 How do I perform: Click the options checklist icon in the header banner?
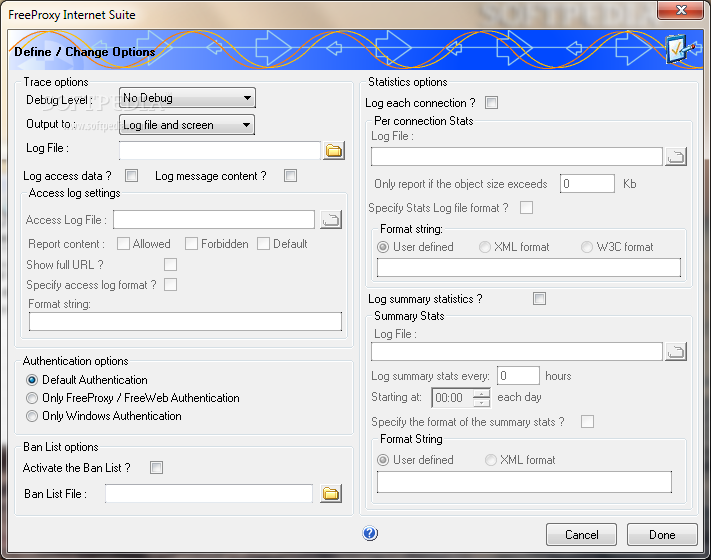coord(679,49)
